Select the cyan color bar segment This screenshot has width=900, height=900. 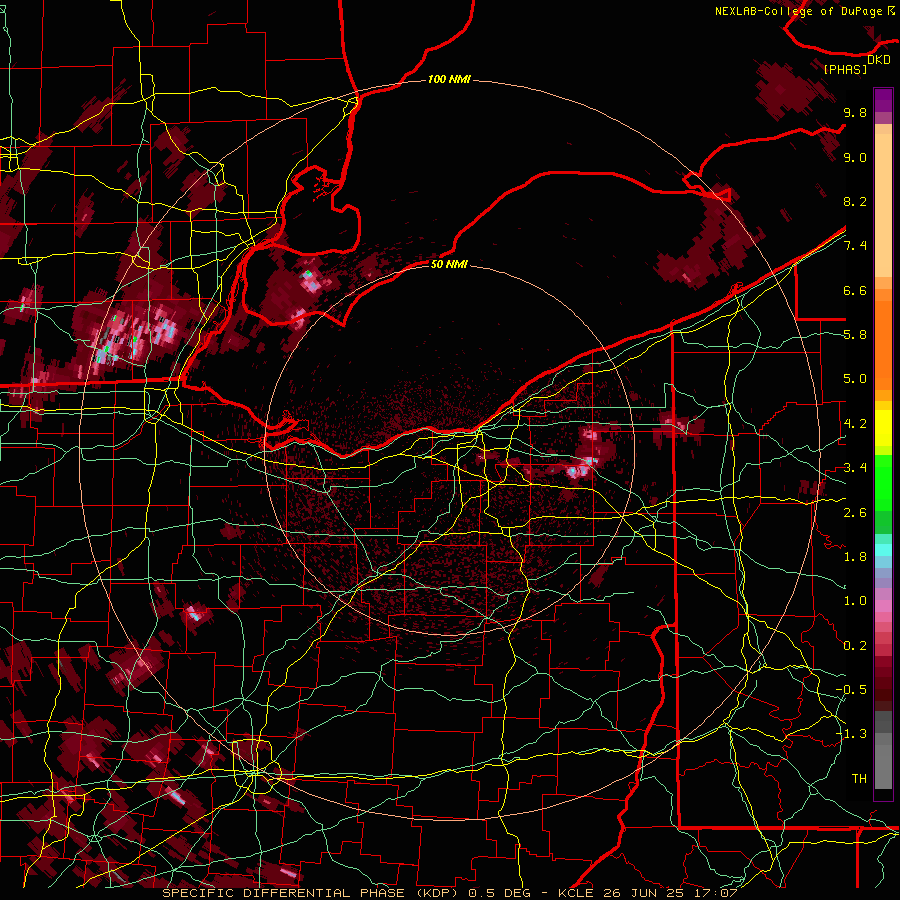click(x=883, y=550)
